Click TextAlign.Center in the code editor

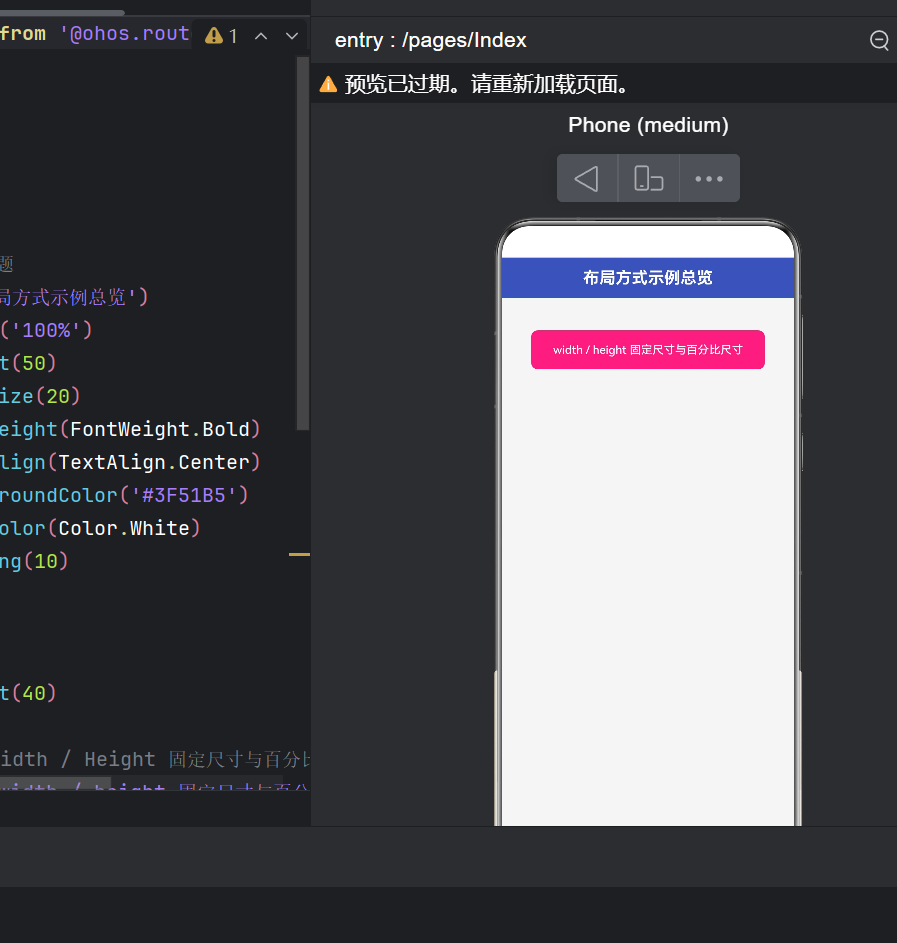153,462
